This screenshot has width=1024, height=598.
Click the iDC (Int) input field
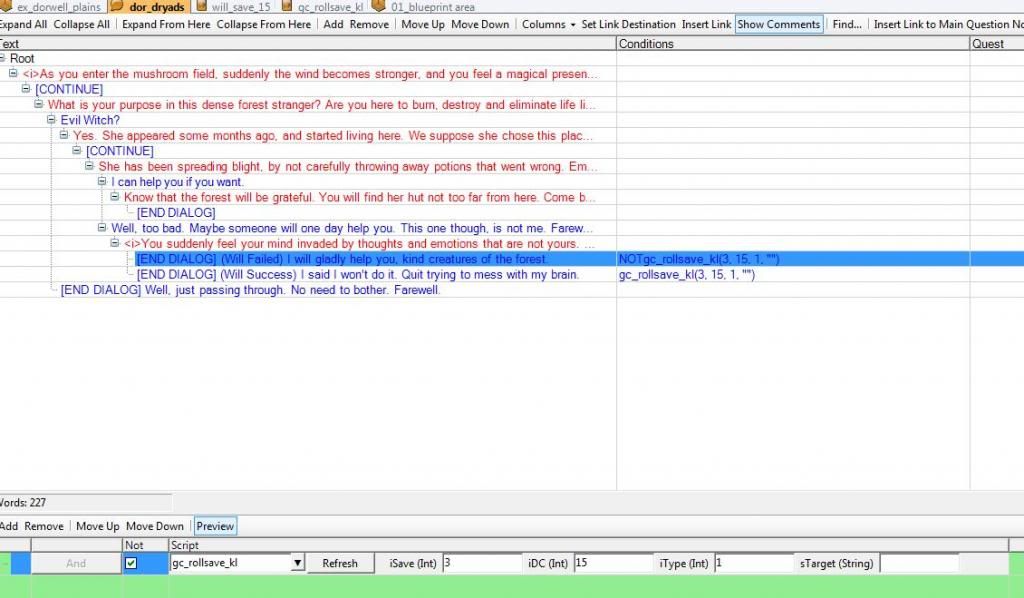click(612, 563)
